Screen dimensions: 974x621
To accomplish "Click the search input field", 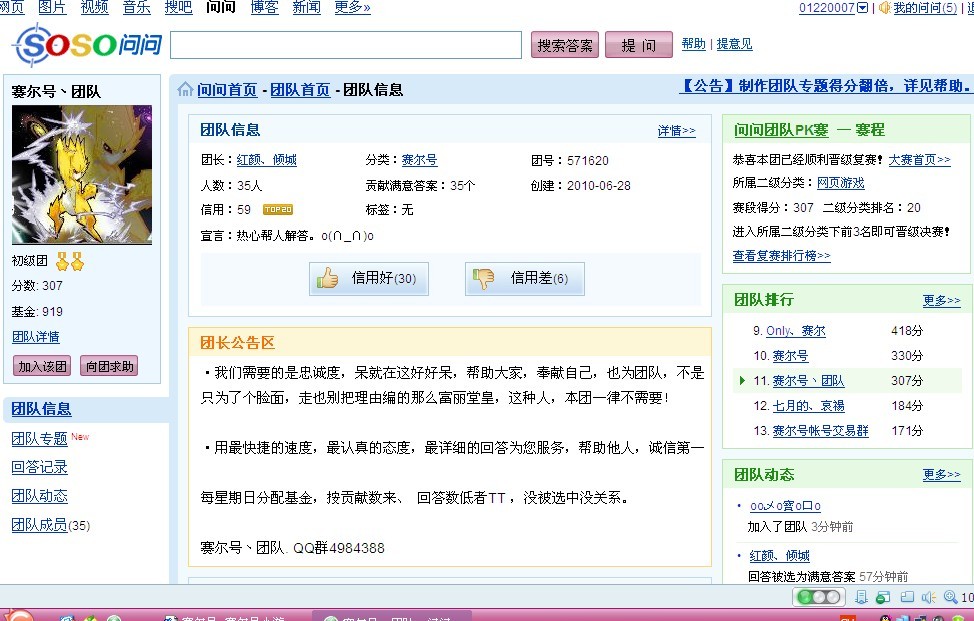I will click(346, 45).
